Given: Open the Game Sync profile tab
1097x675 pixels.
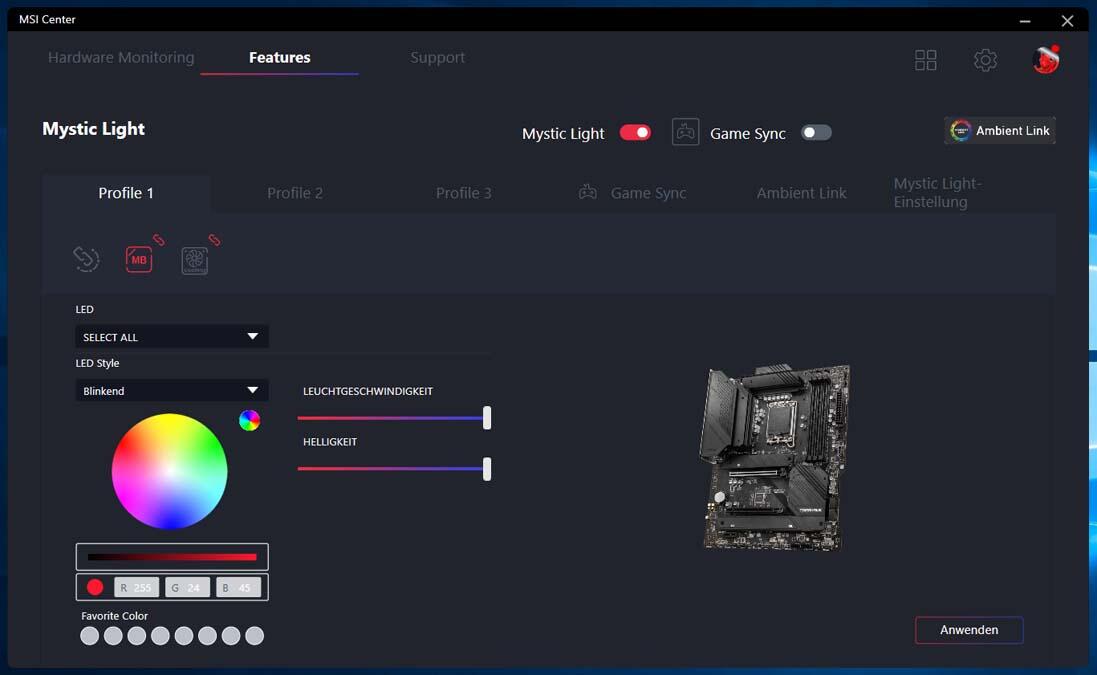Looking at the screenshot, I should pos(632,193).
